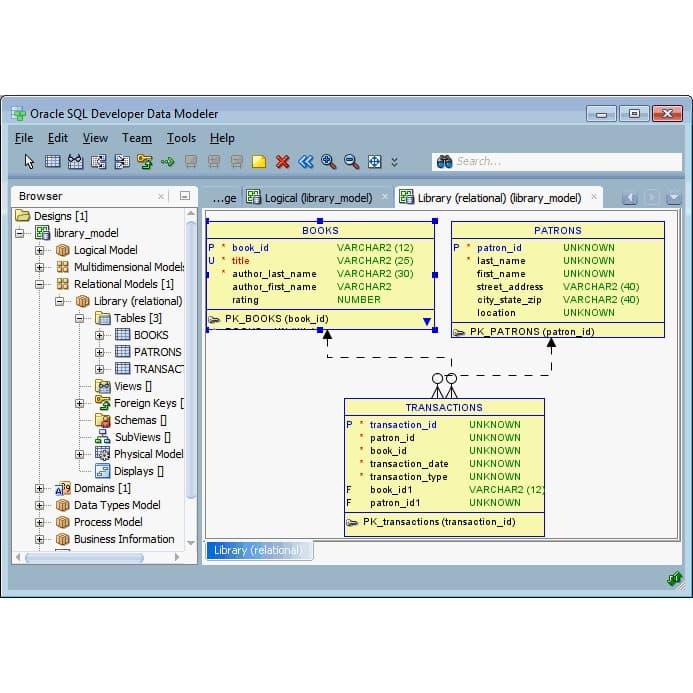Click the yellow New Note icon
This screenshot has height=693, width=693.
[259, 161]
